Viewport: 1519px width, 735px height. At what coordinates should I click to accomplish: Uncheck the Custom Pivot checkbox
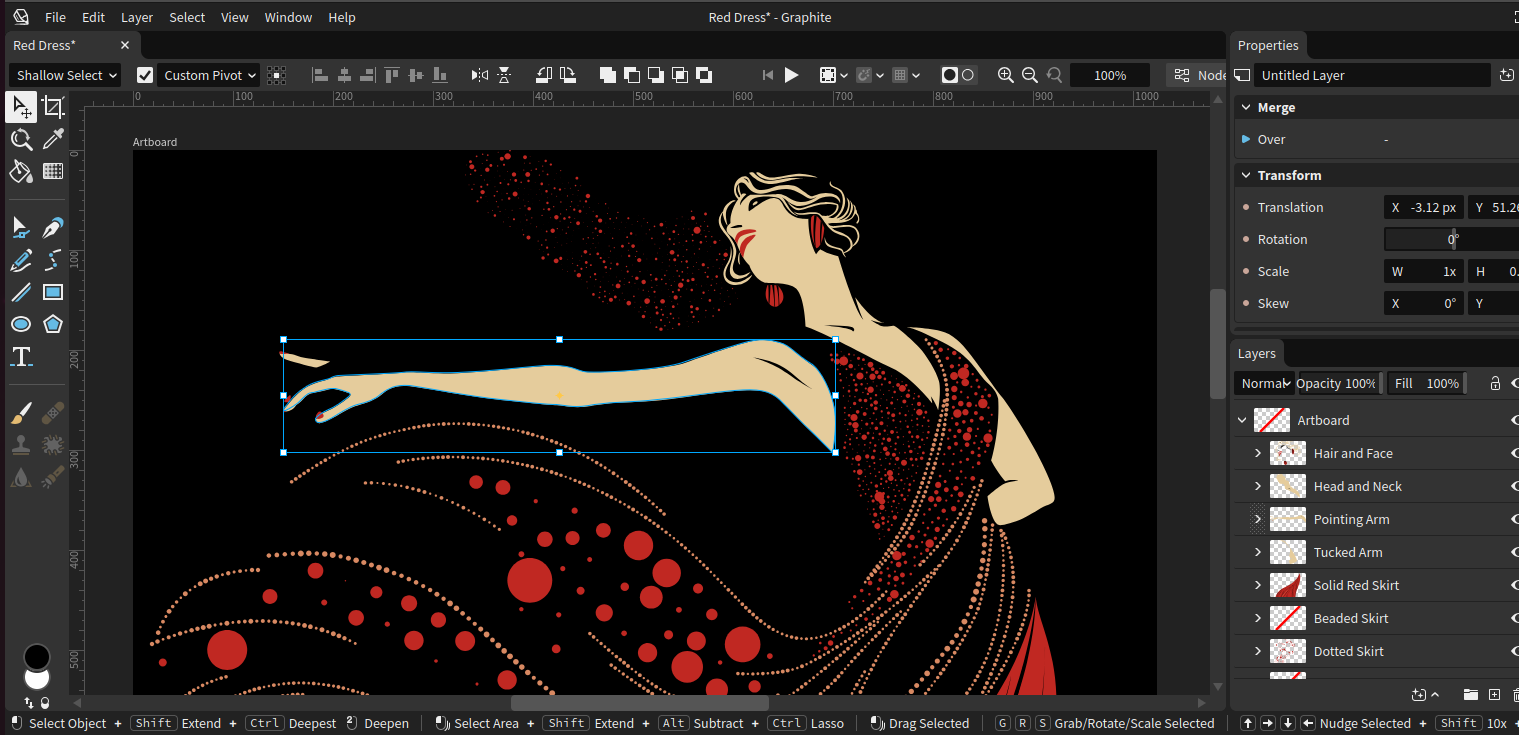point(145,75)
